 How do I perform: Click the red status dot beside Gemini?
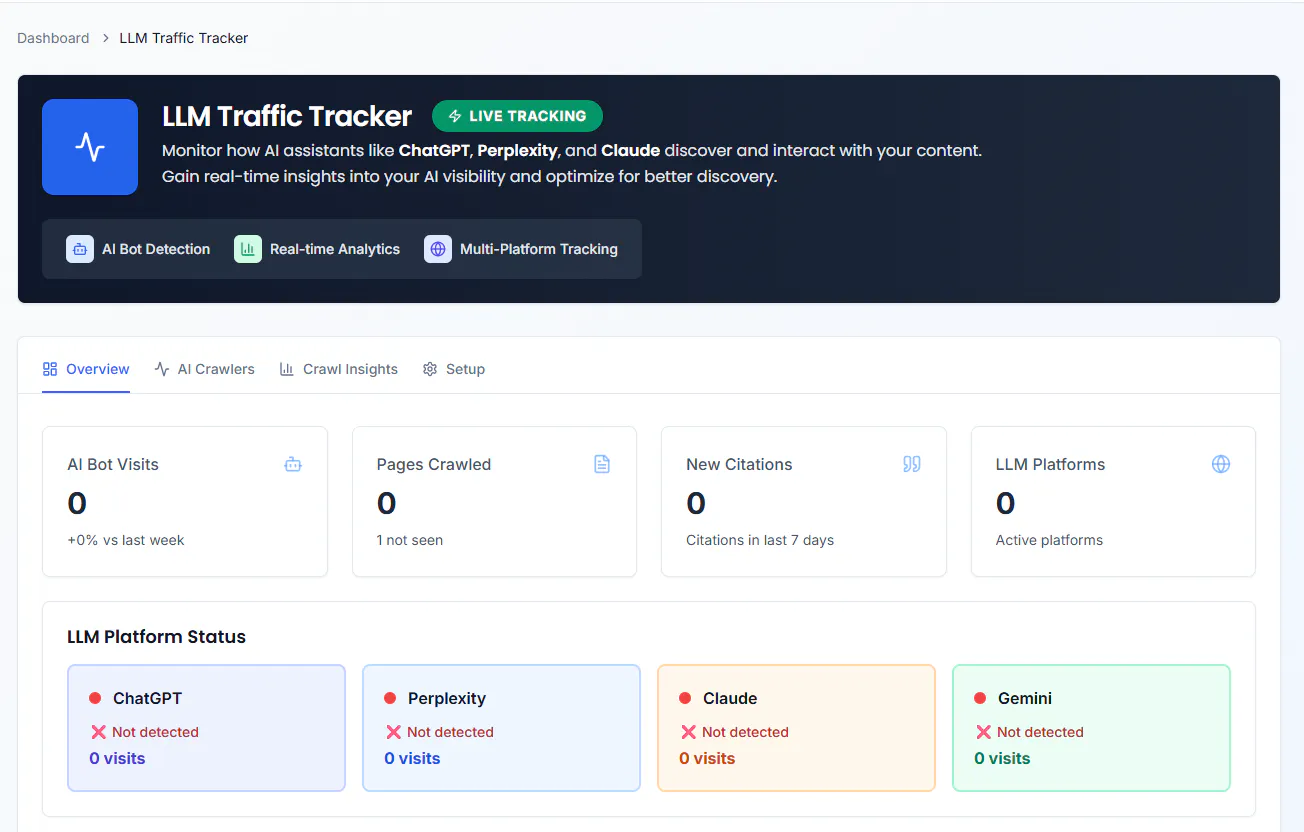980,698
